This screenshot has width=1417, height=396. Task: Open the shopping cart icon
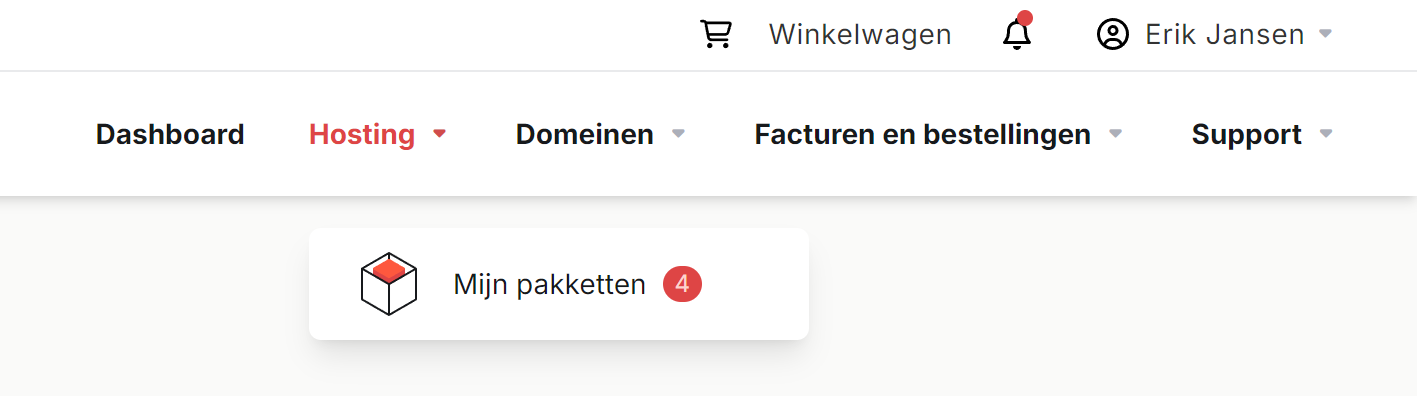click(716, 34)
